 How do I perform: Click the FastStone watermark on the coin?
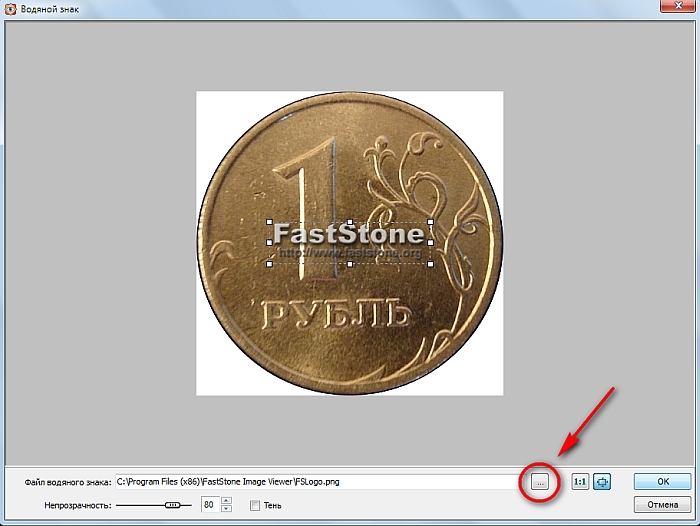(x=350, y=242)
